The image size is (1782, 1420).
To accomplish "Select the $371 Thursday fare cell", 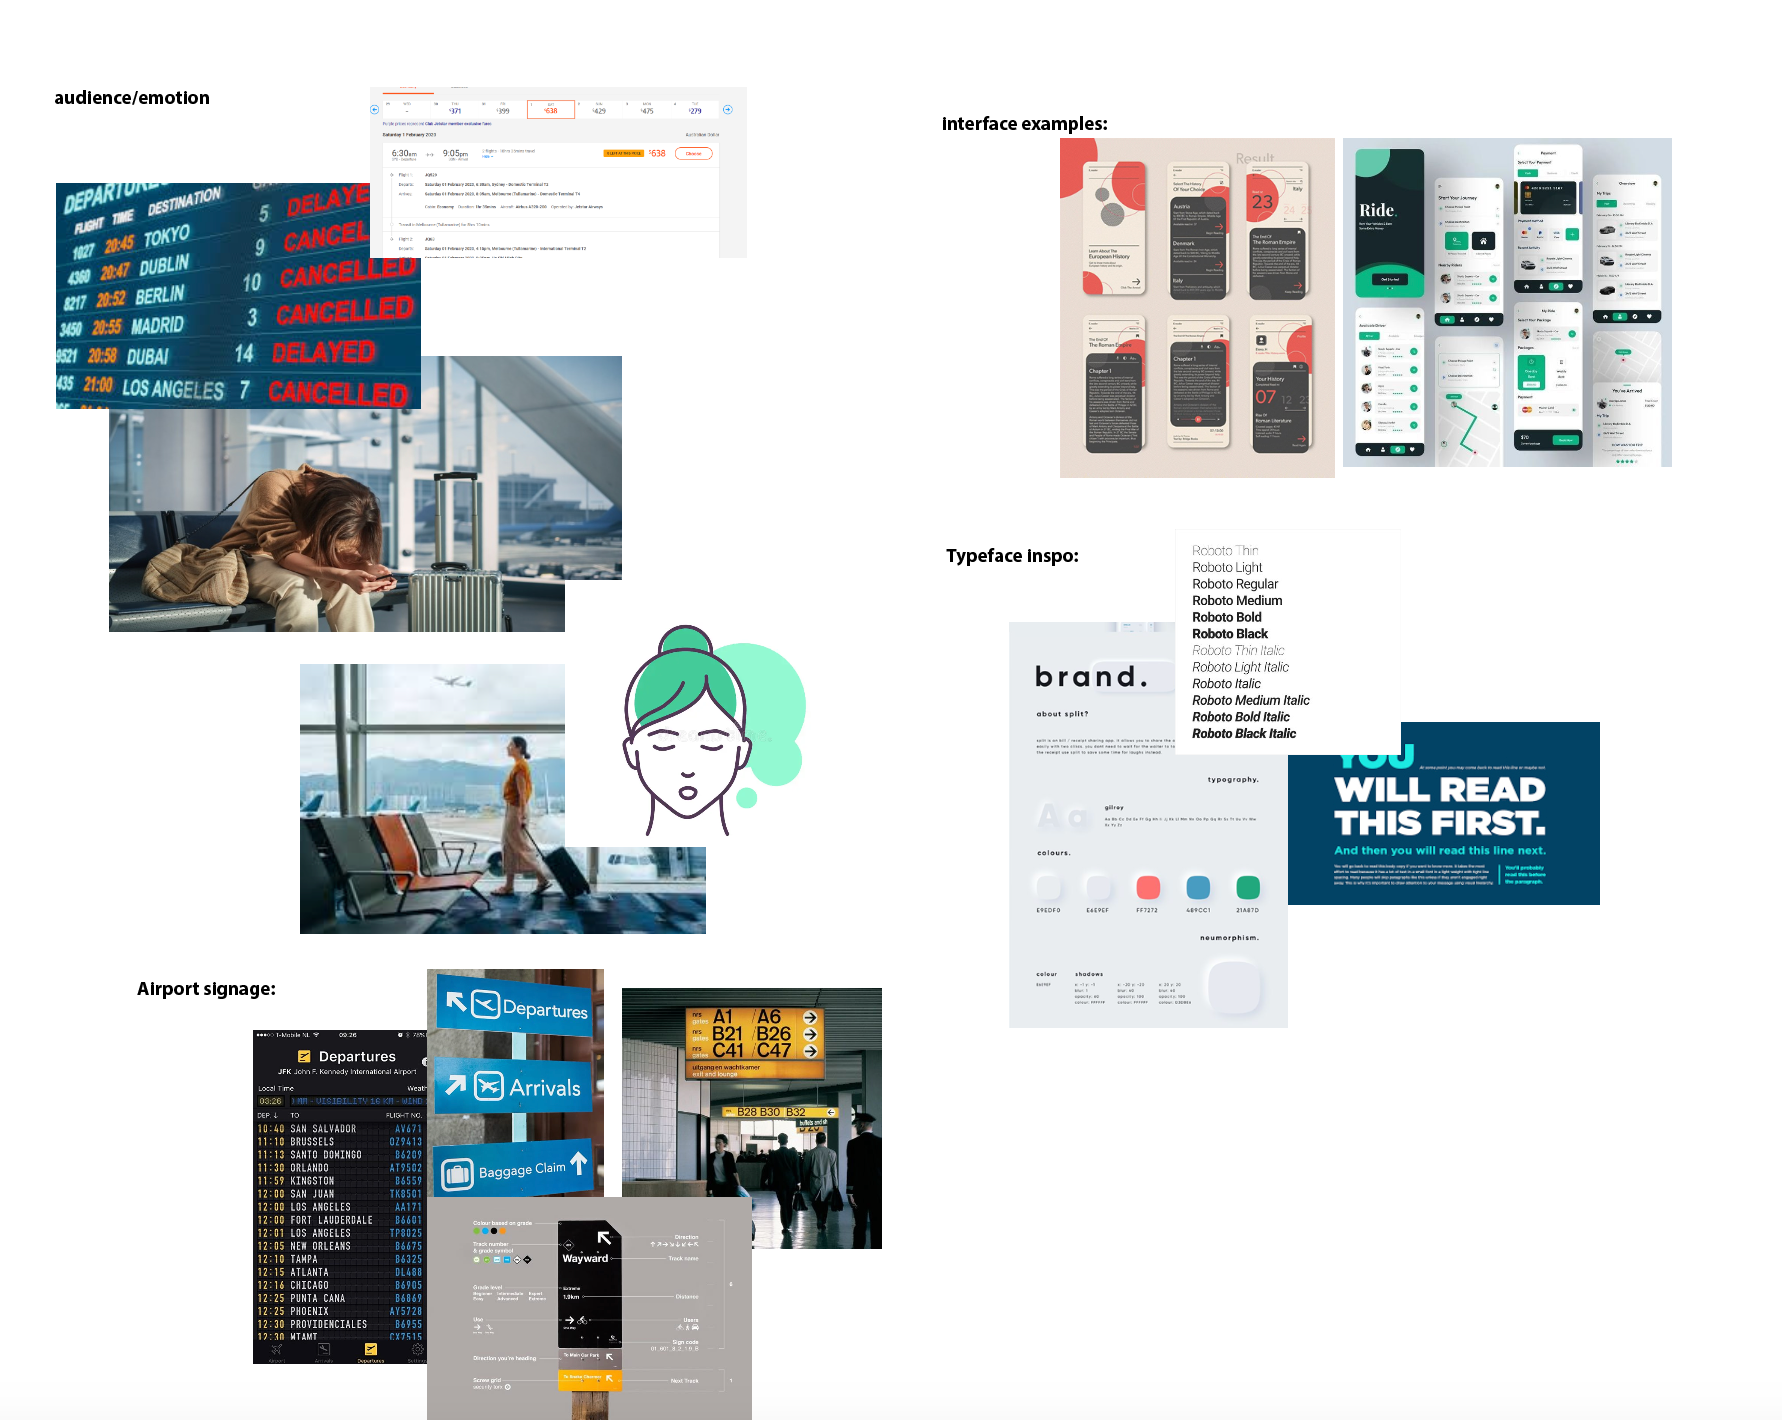I will [x=455, y=109].
